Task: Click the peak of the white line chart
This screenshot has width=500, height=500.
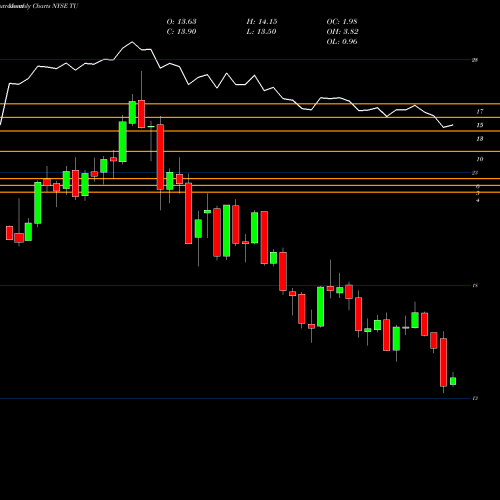Action: (132, 42)
